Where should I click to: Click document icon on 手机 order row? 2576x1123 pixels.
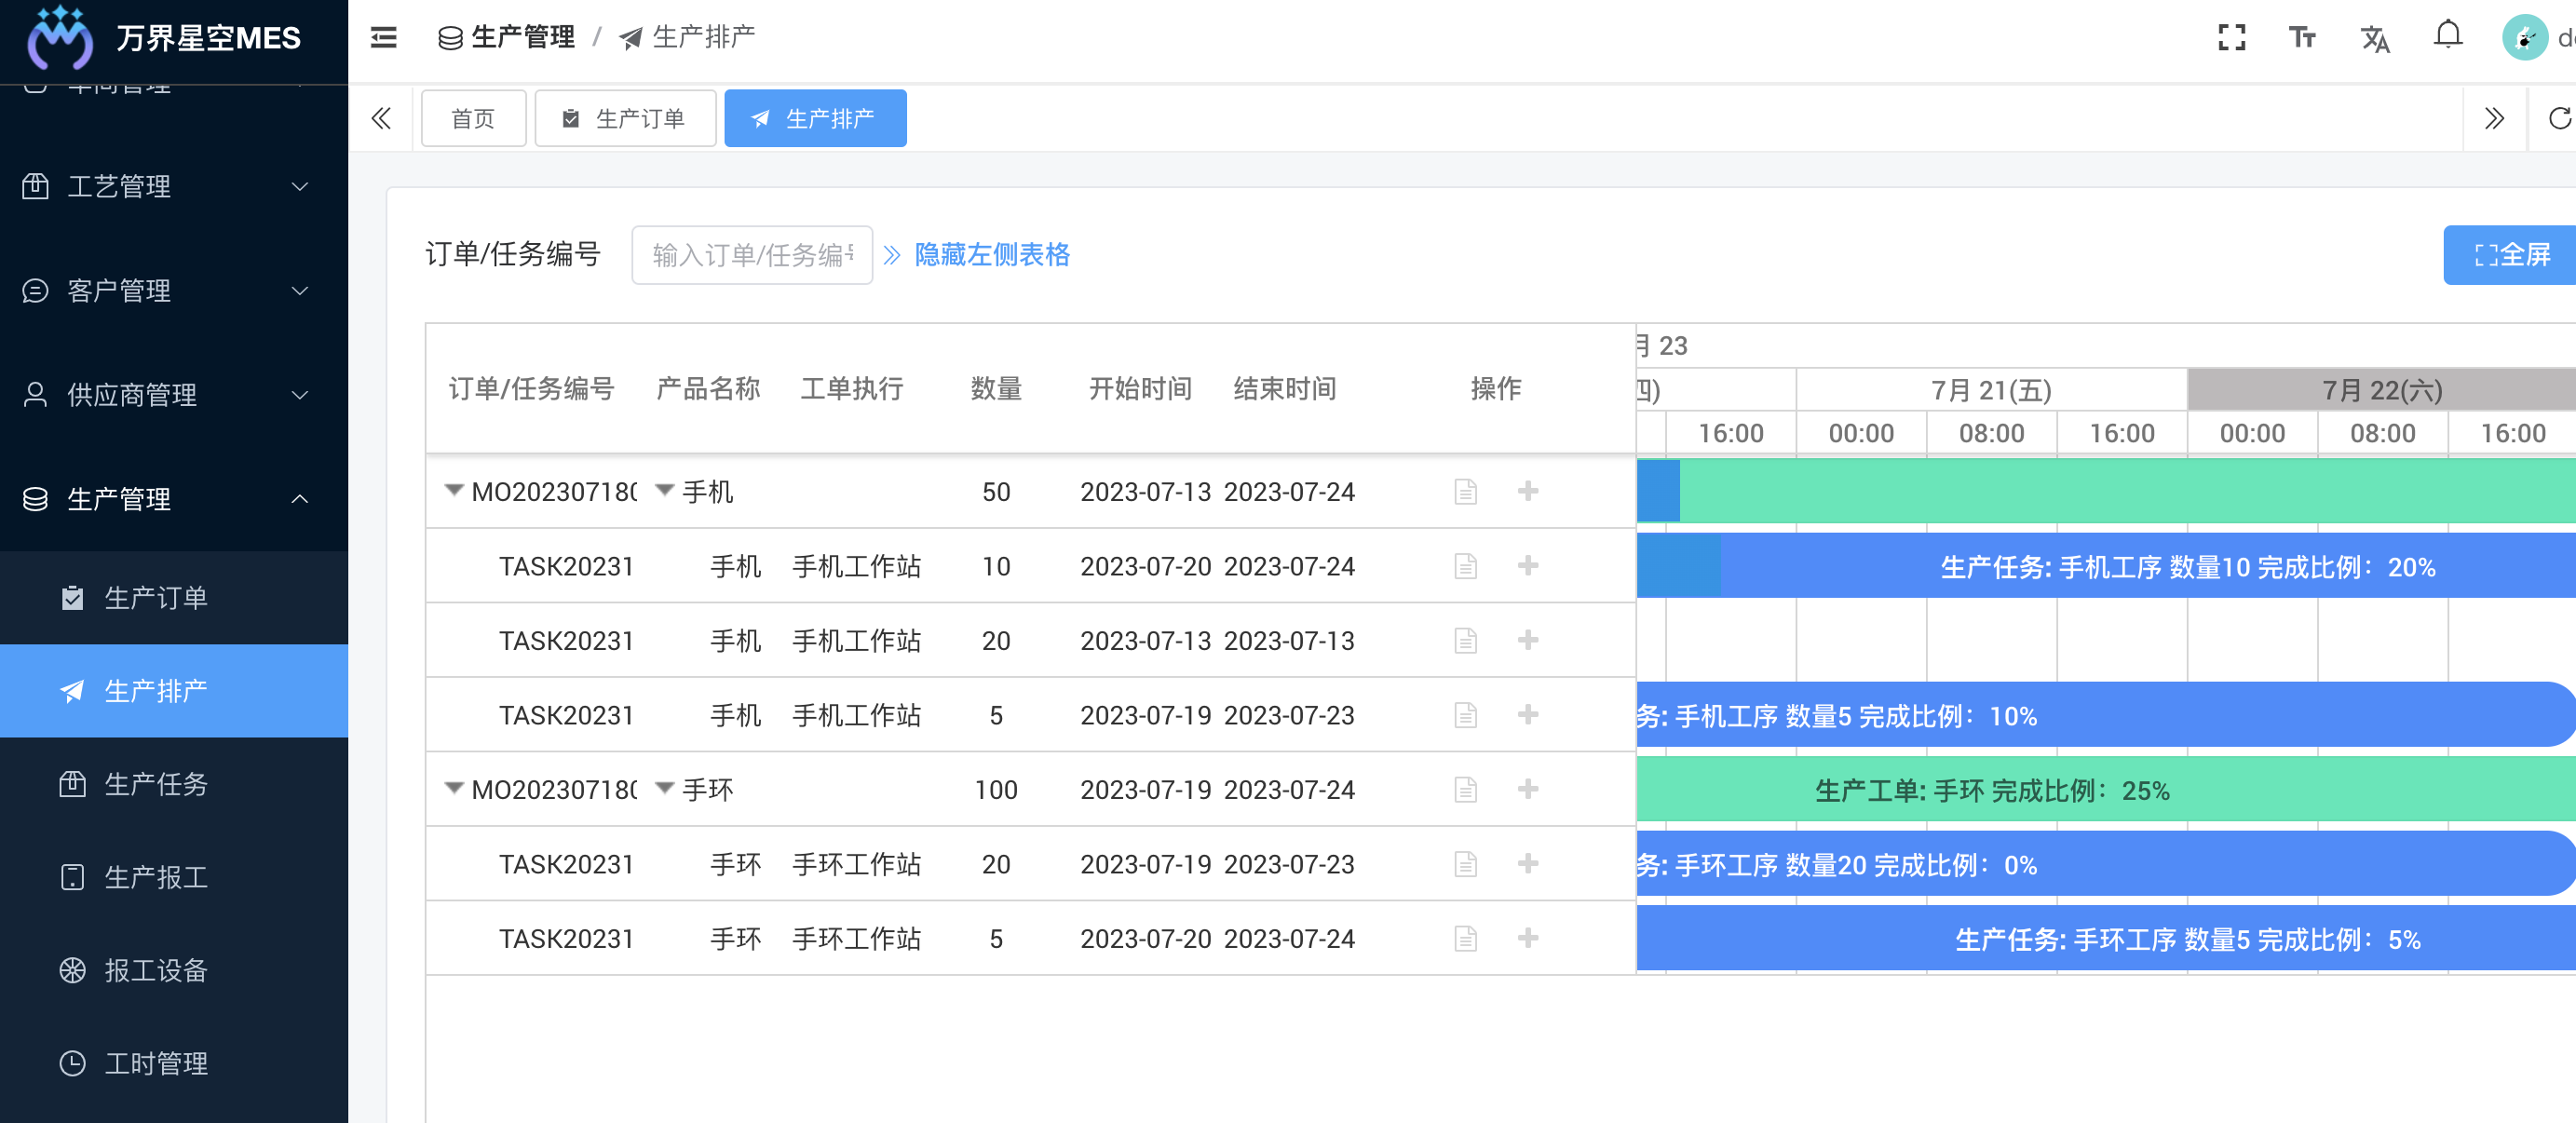point(1465,492)
